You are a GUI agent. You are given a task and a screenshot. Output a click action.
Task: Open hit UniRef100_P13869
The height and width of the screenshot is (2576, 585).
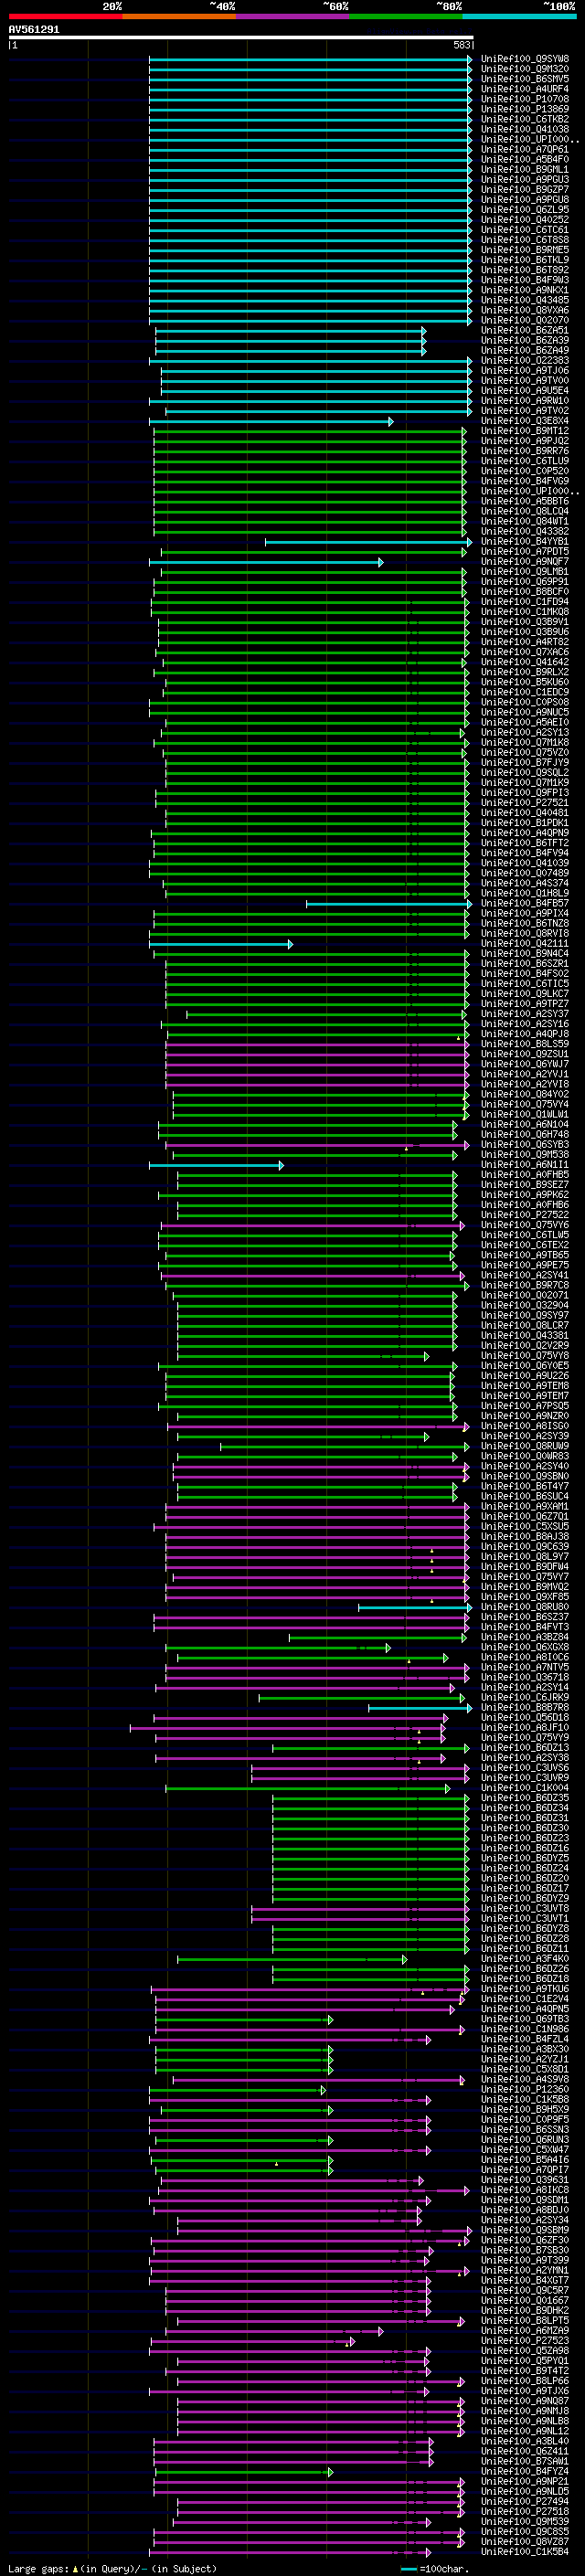(x=525, y=109)
